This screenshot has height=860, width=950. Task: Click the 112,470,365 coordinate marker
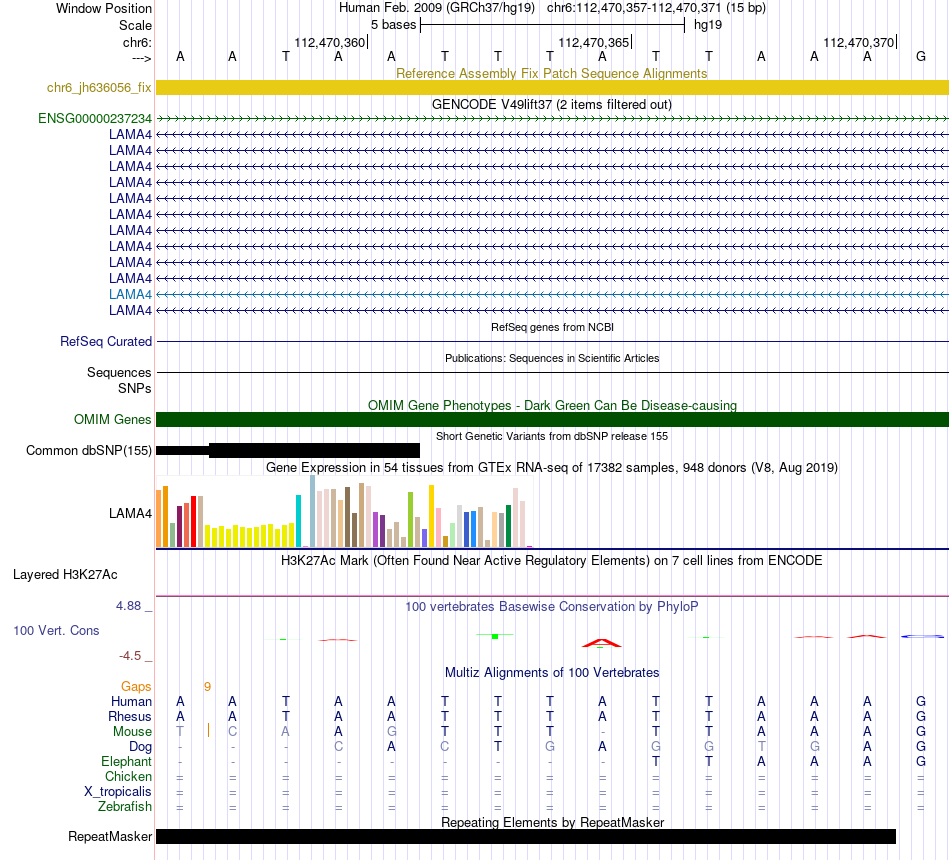(x=594, y=42)
